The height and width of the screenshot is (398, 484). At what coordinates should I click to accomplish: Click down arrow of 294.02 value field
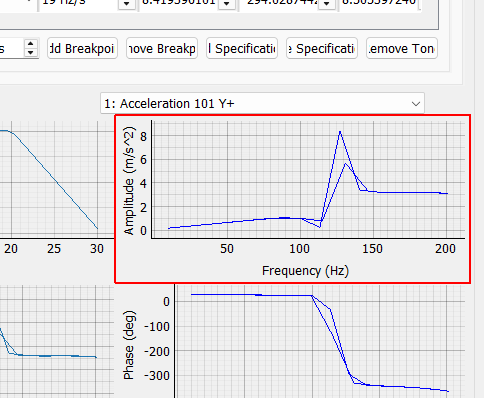[x=327, y=4]
